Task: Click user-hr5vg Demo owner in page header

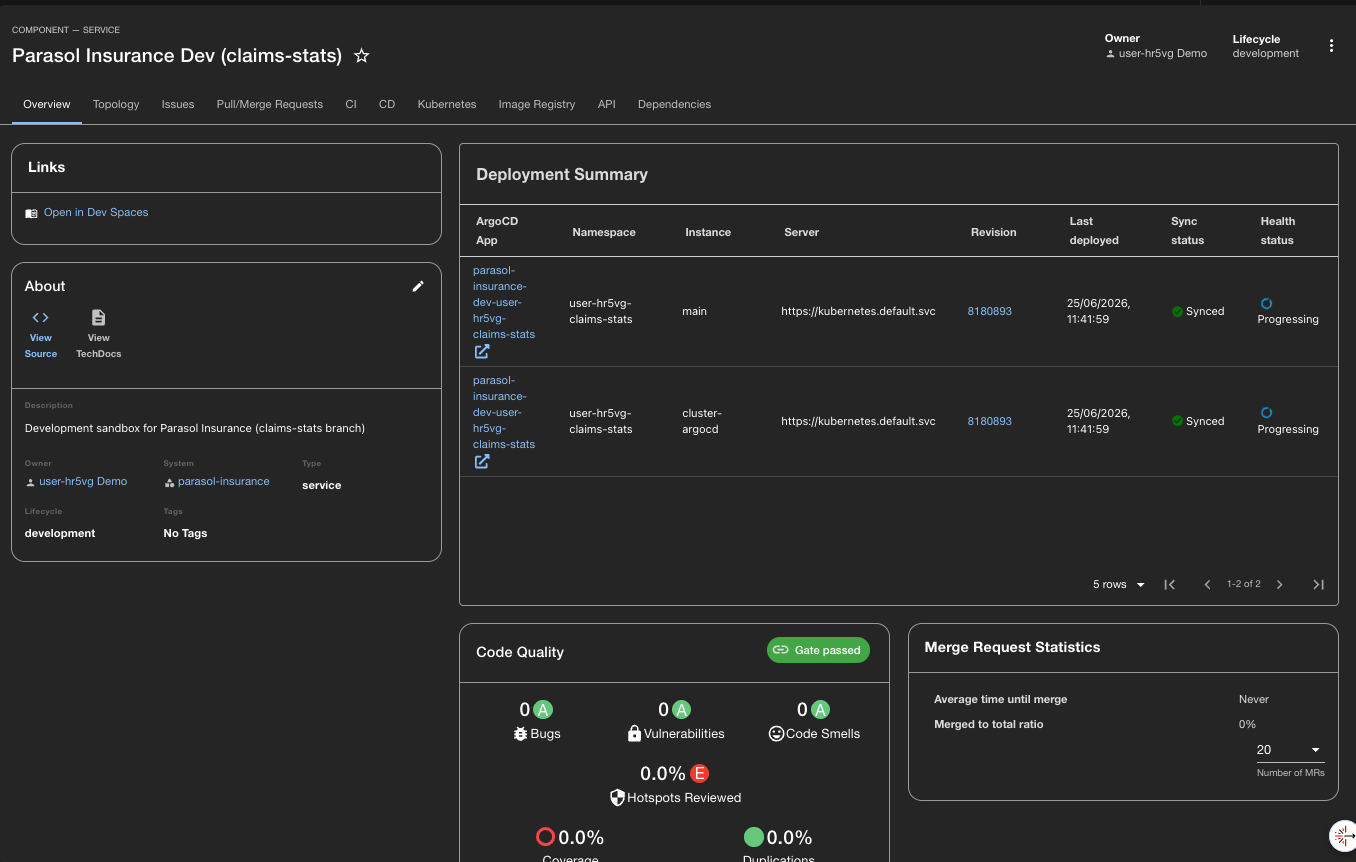Action: [1163, 54]
